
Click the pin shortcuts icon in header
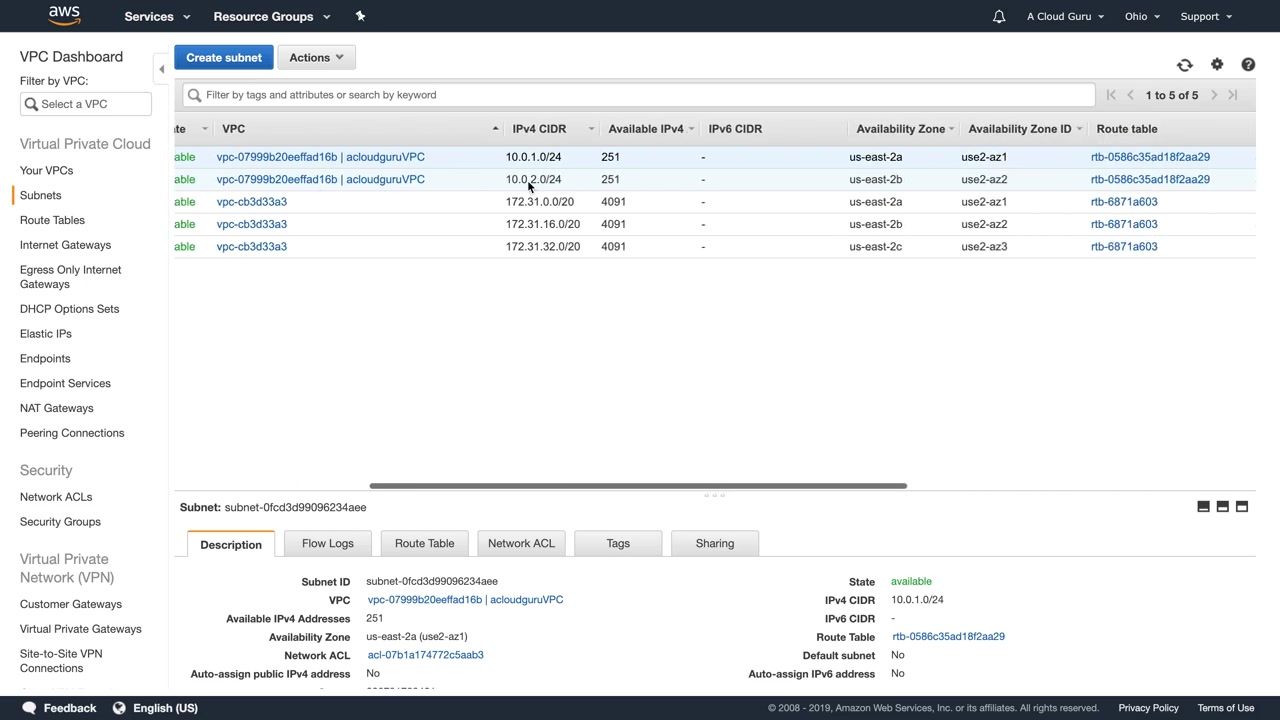(x=360, y=16)
